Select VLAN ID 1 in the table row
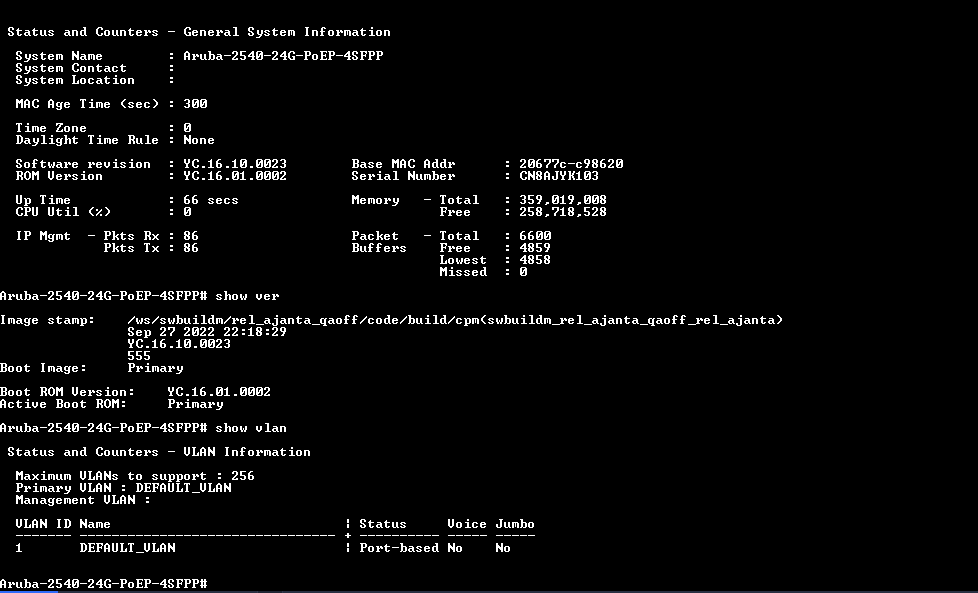Screen dimensions: 978x593 (x=19, y=548)
